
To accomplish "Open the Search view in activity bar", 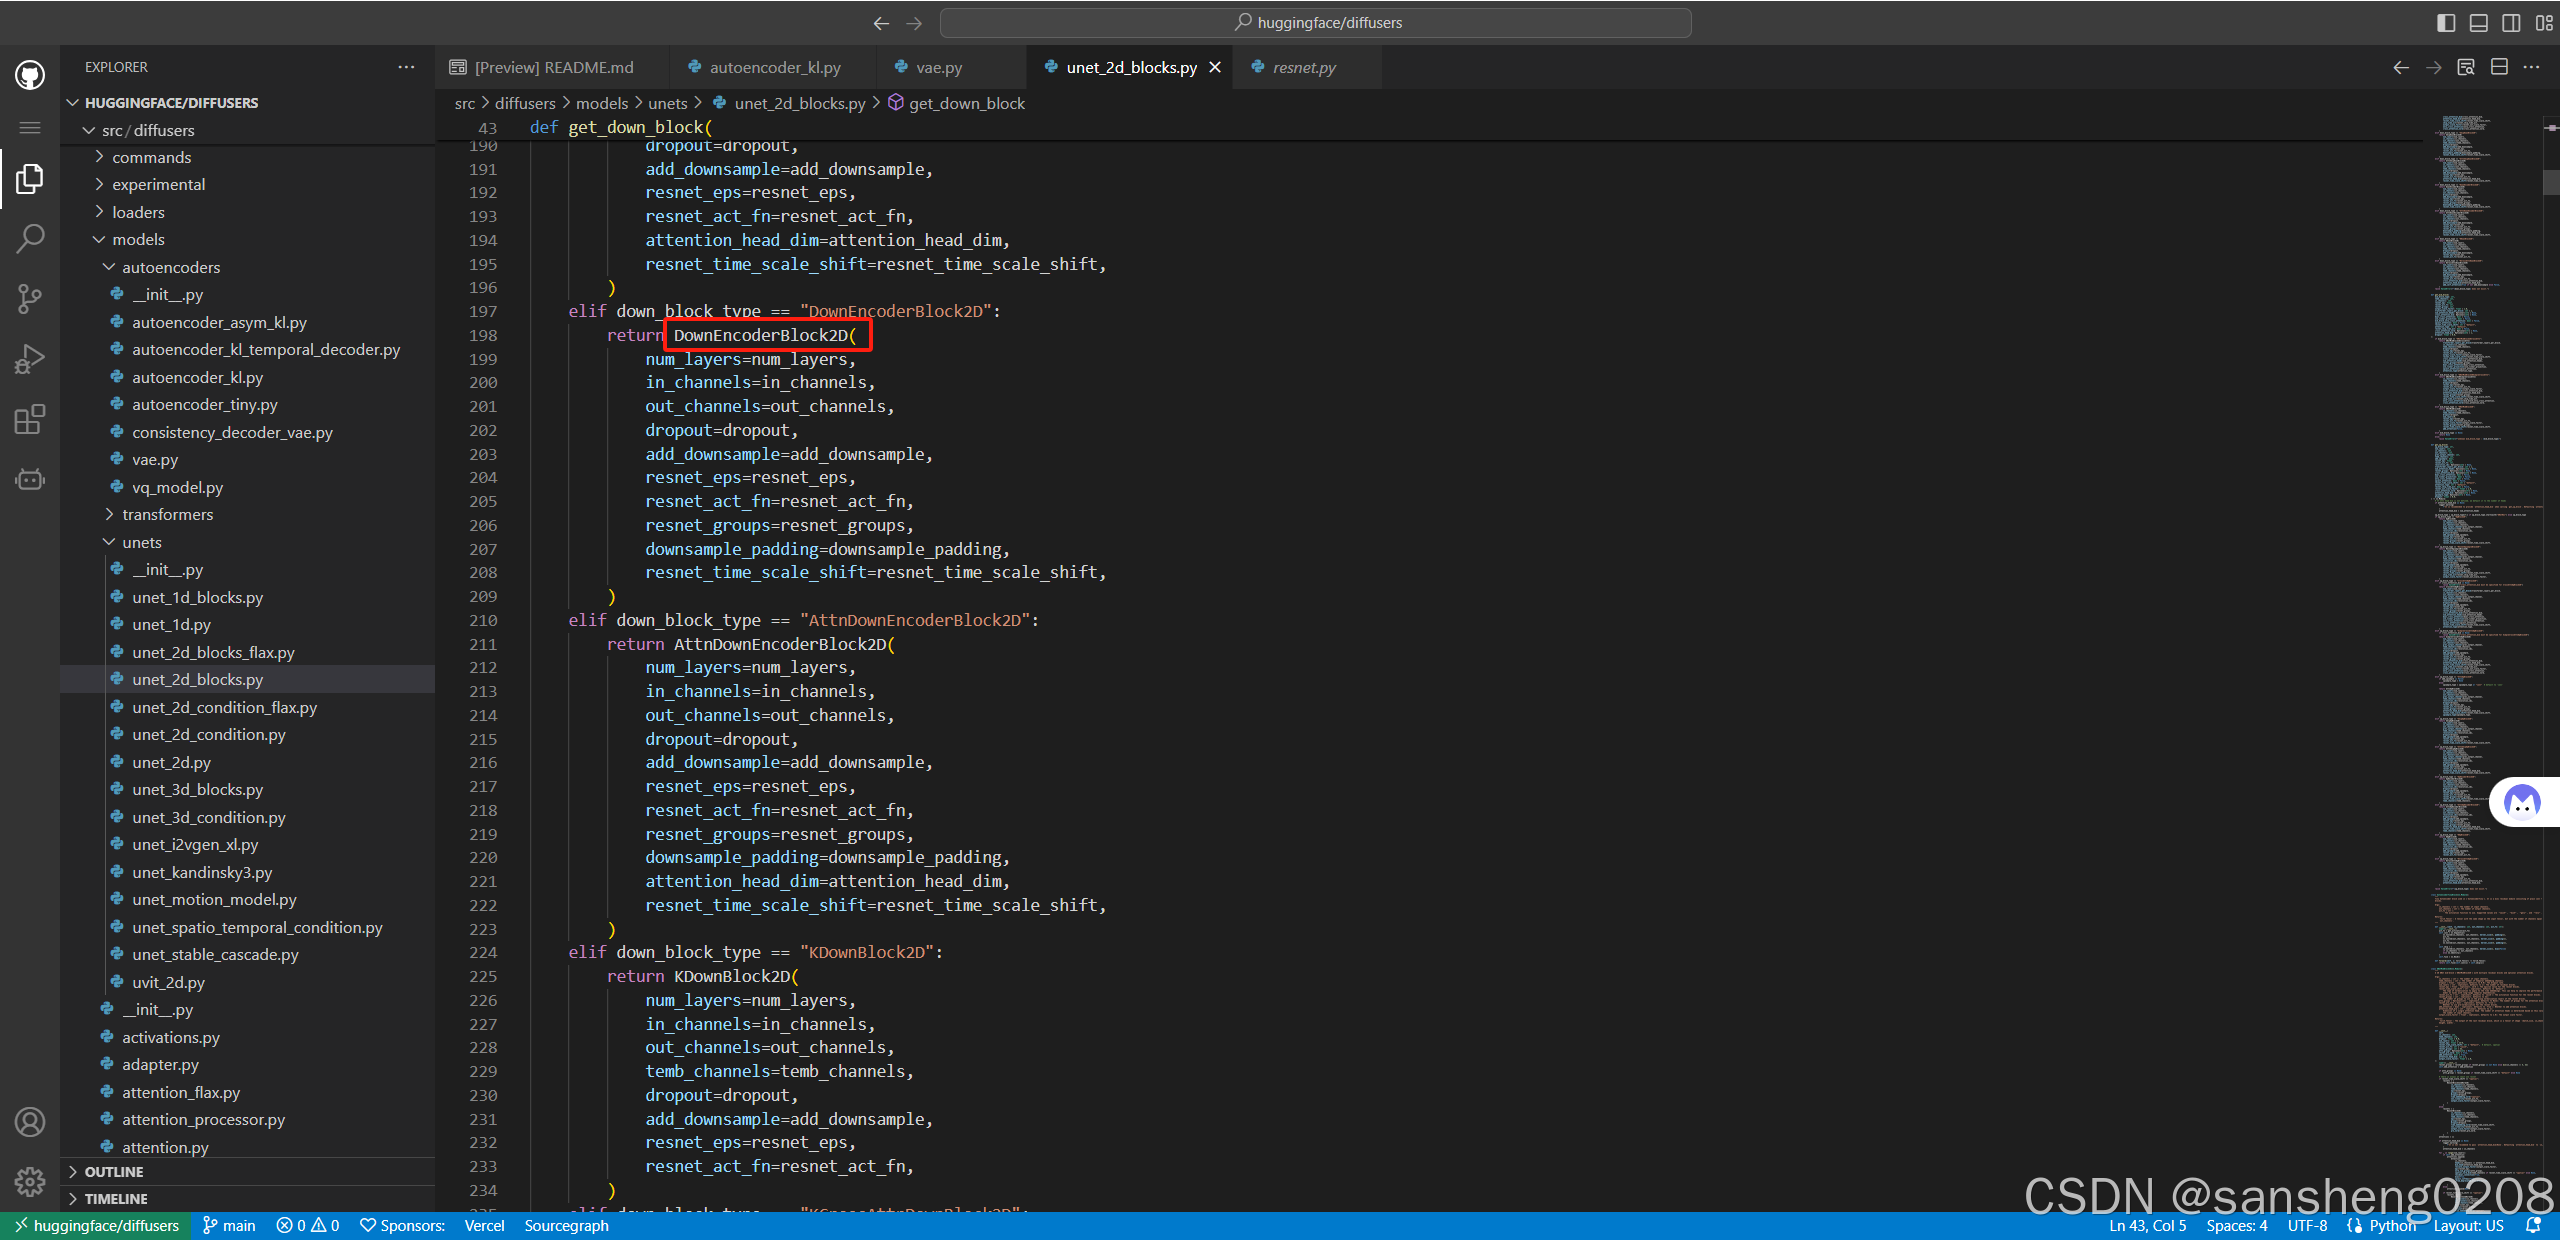I will pyautogui.click(x=30, y=239).
